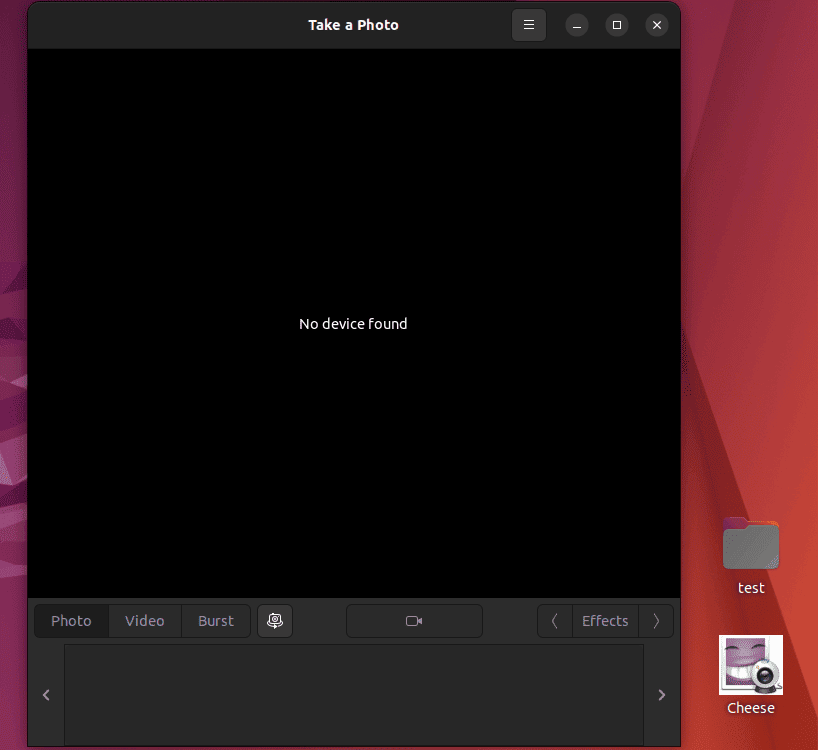The image size is (818, 750).
Task: Launch the Cheese shortcut on the desktop
Action: tap(750, 664)
